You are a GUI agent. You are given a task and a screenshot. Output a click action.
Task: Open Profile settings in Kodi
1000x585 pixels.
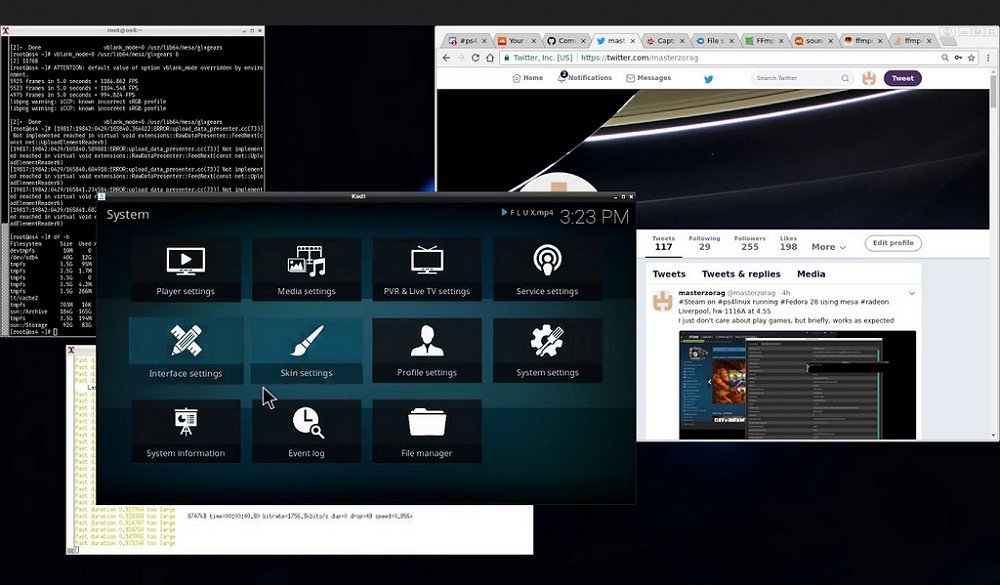tap(427, 350)
